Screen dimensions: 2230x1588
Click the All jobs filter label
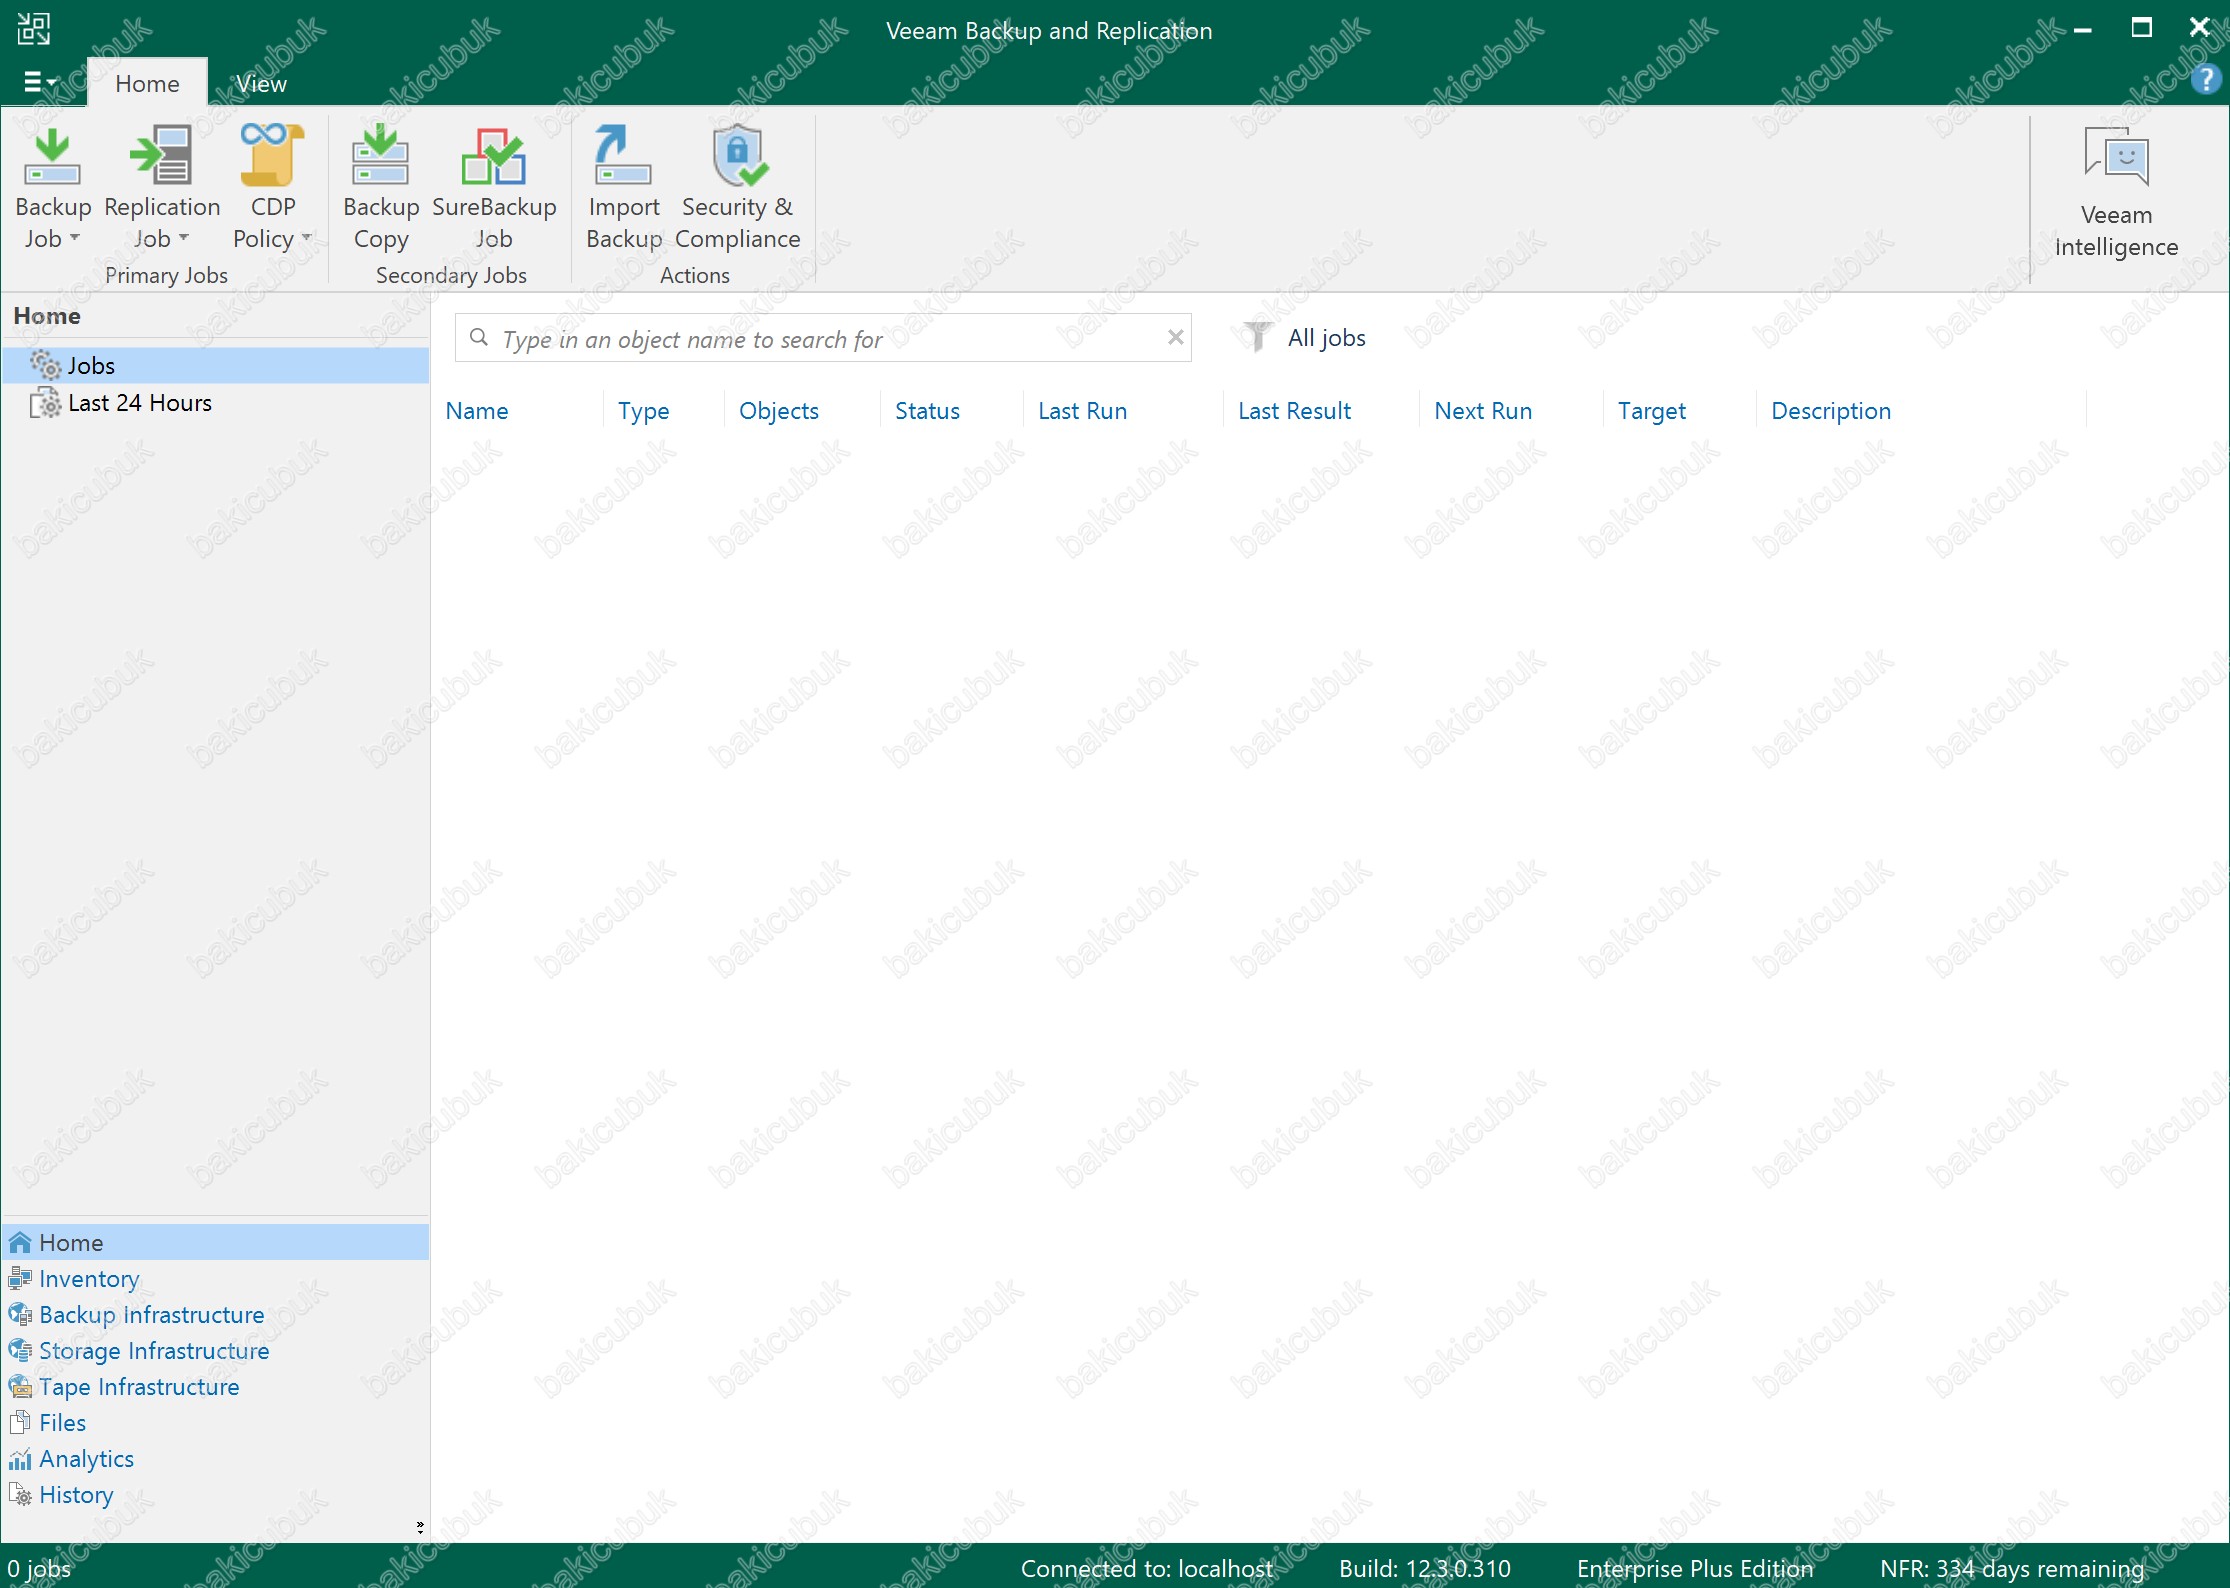(1326, 338)
